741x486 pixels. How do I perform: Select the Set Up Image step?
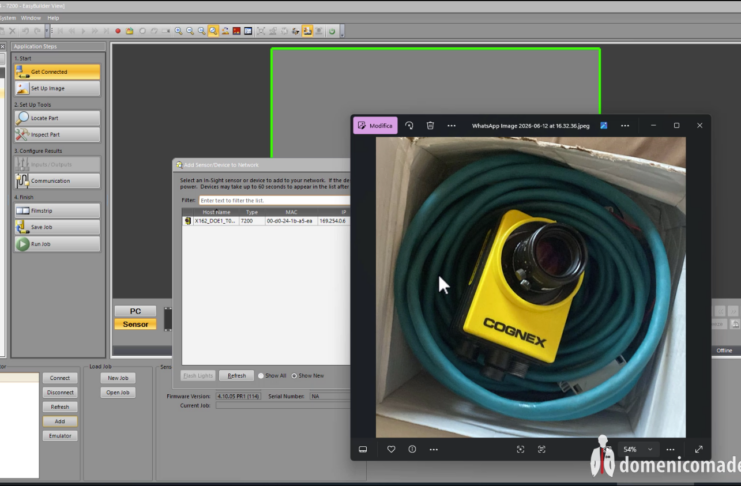57,88
